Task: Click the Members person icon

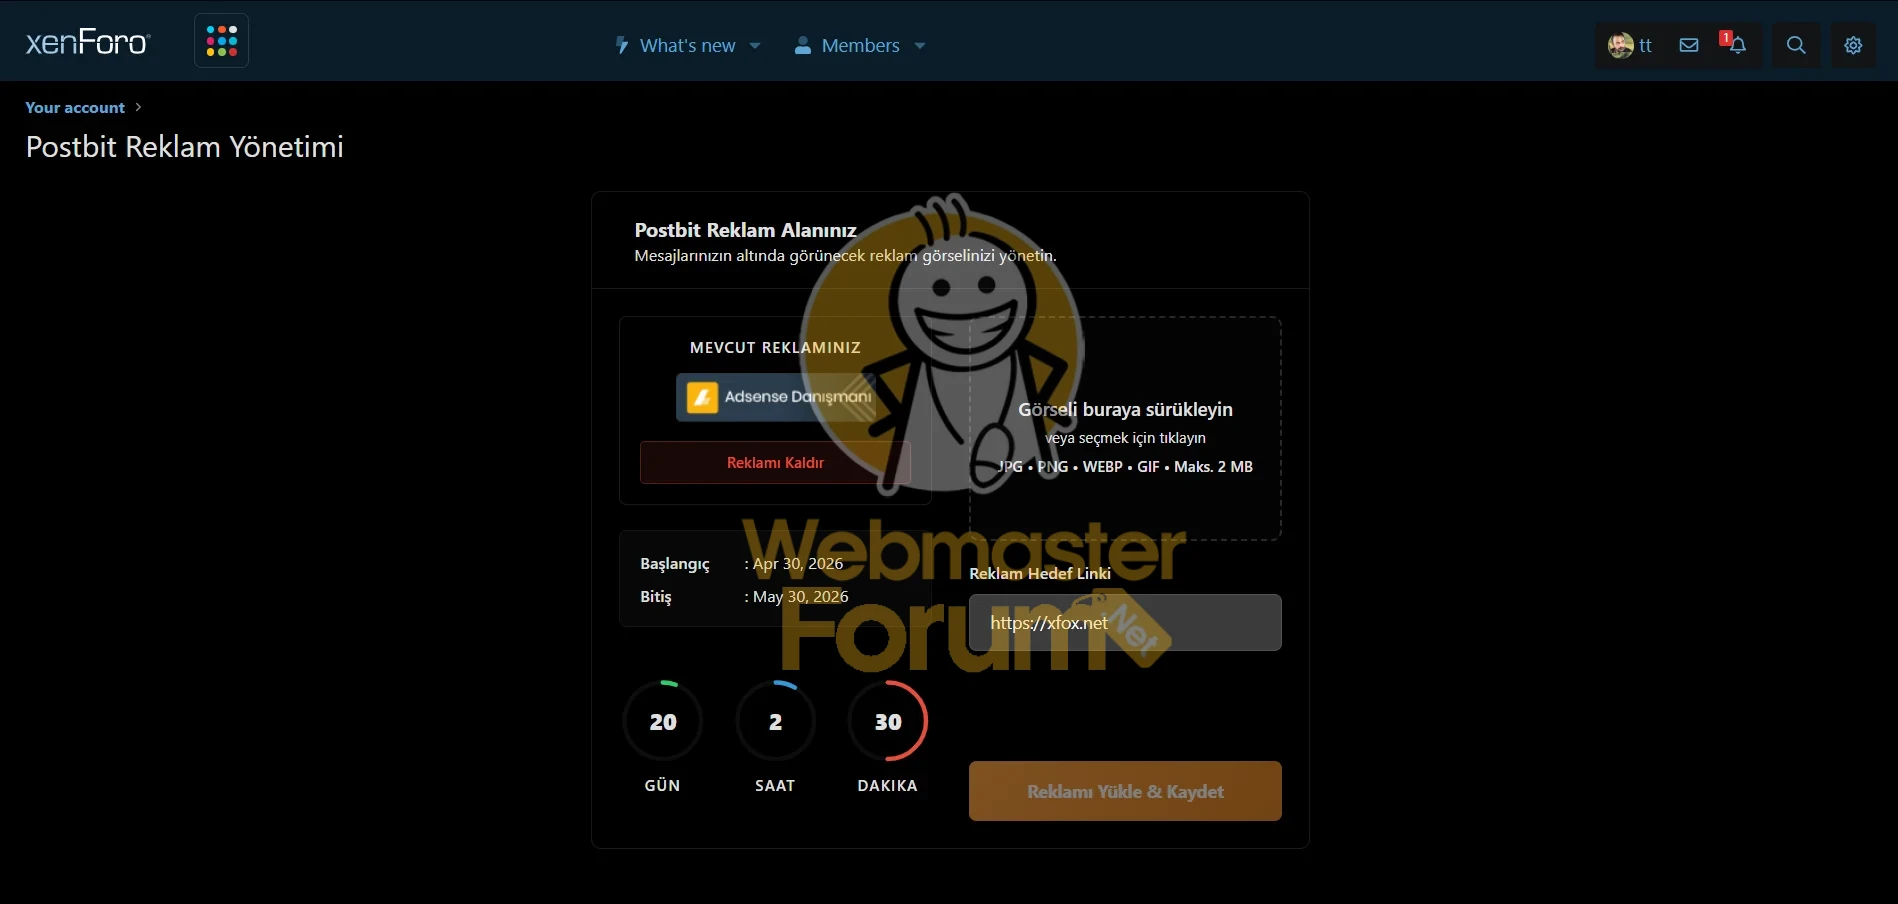Action: 802,46
